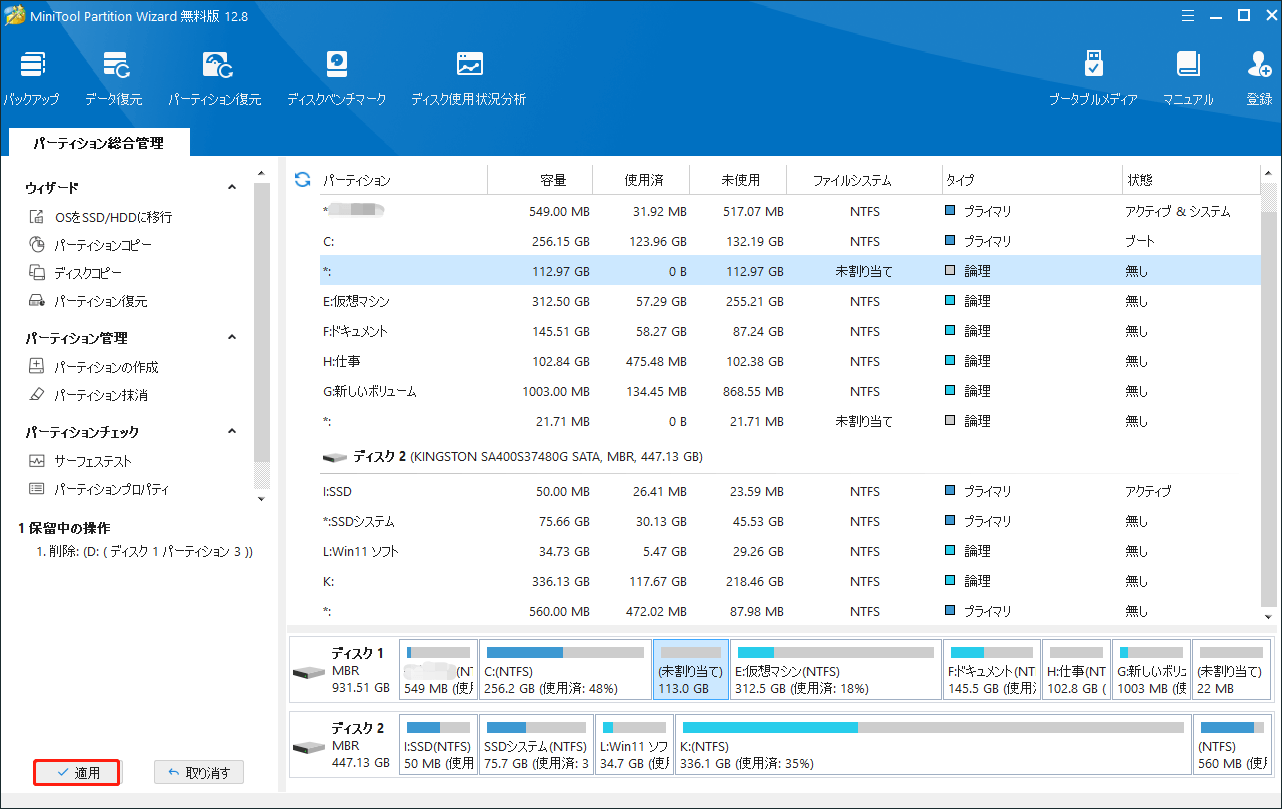Sort by 使用済 column header
This screenshot has width=1282, height=809.
click(x=641, y=180)
